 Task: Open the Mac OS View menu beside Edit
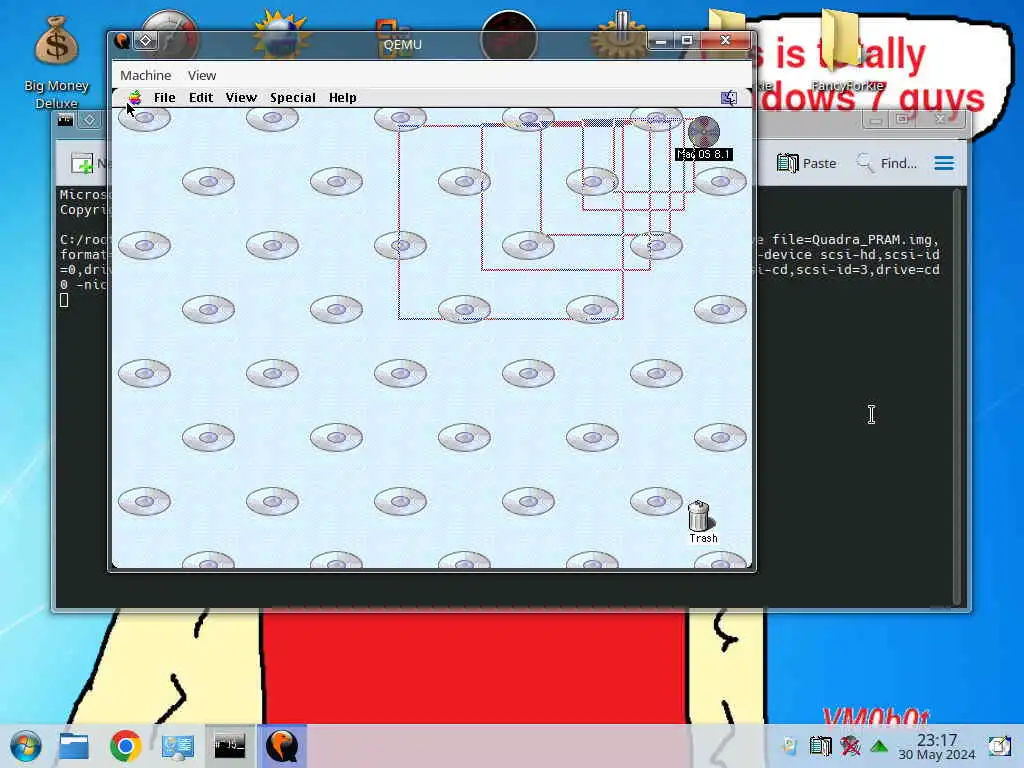[241, 97]
